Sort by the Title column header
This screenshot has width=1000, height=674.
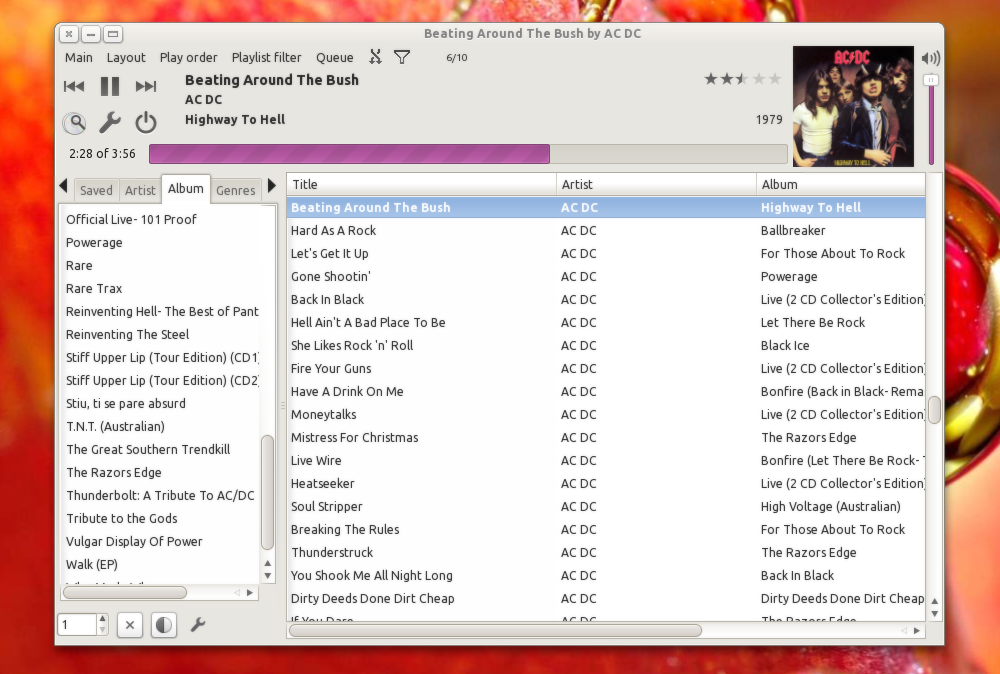422,184
